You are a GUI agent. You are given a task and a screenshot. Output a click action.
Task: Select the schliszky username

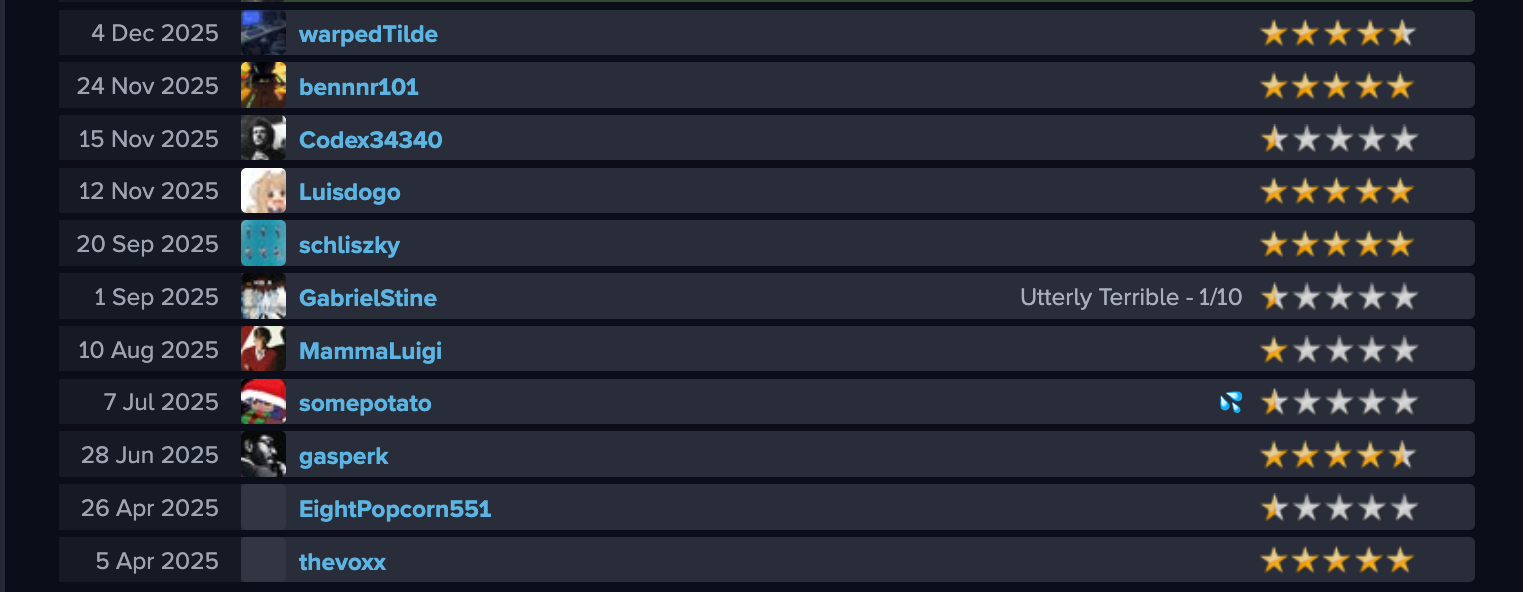point(349,245)
